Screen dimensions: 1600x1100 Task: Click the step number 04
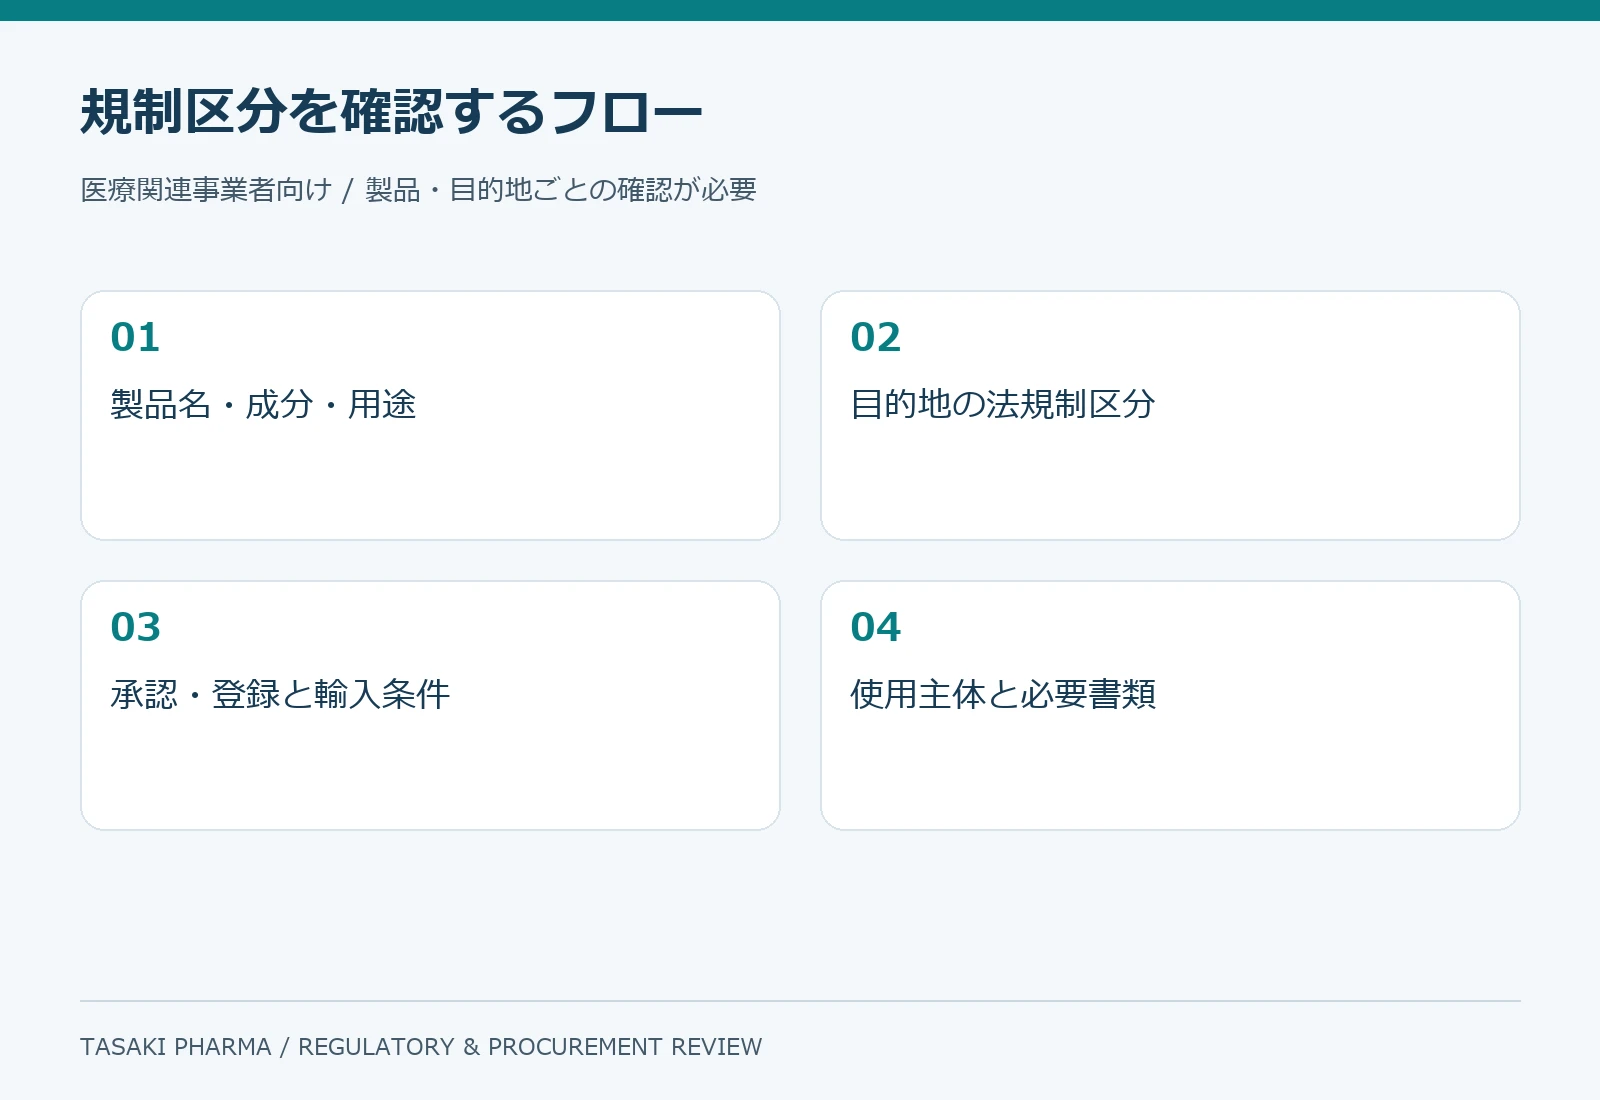(x=875, y=627)
